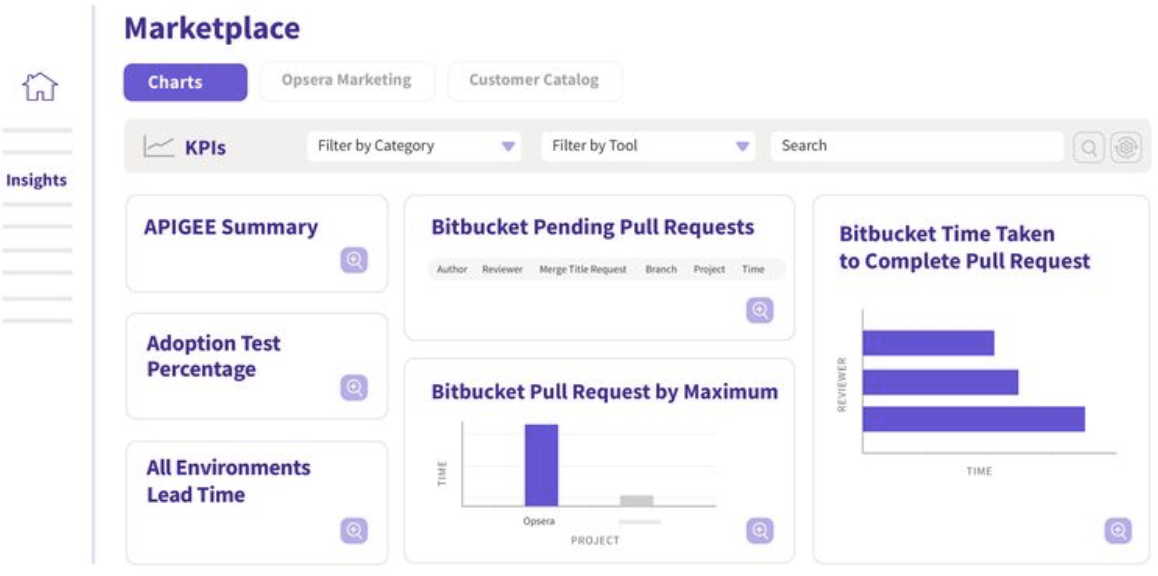1158x576 pixels.
Task: Zoom into the APIGEE Summary card
Action: tap(354, 260)
